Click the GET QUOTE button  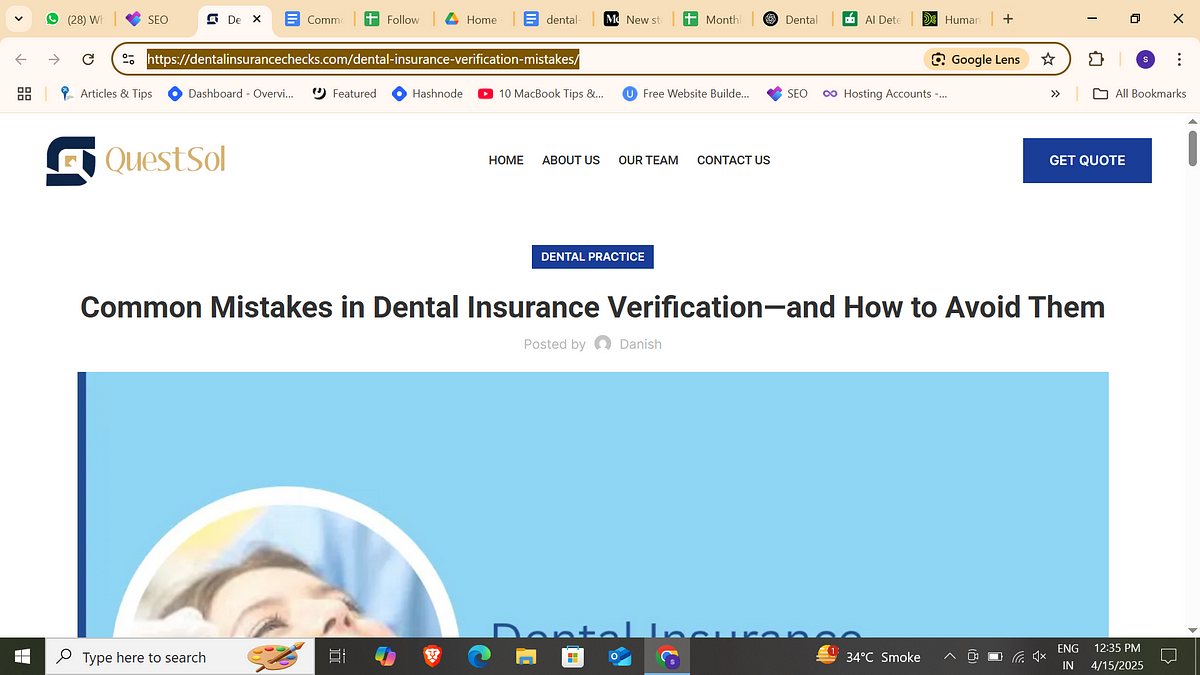[x=1087, y=160]
